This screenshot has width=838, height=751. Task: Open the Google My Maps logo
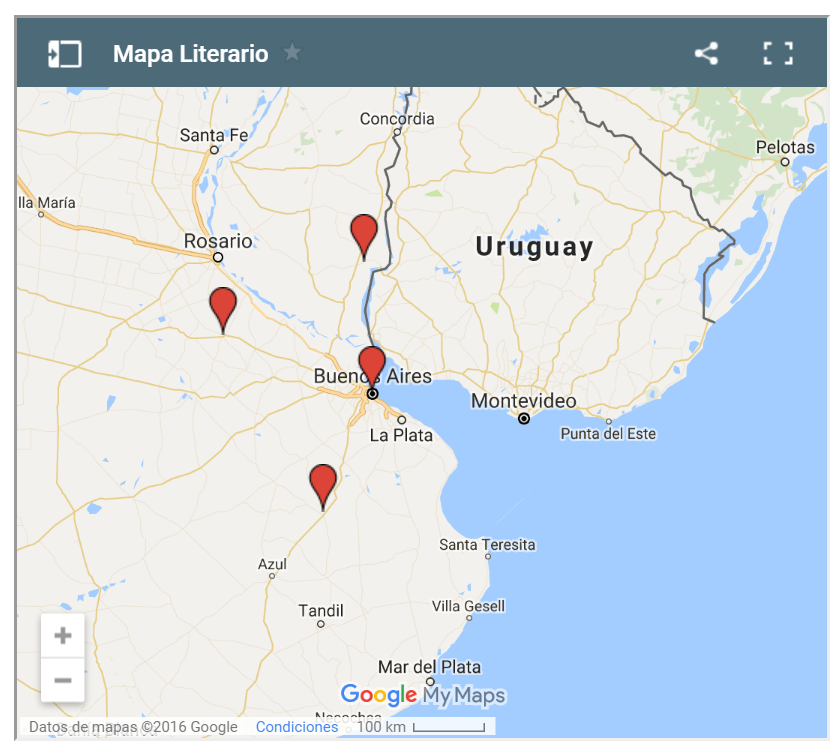click(423, 695)
